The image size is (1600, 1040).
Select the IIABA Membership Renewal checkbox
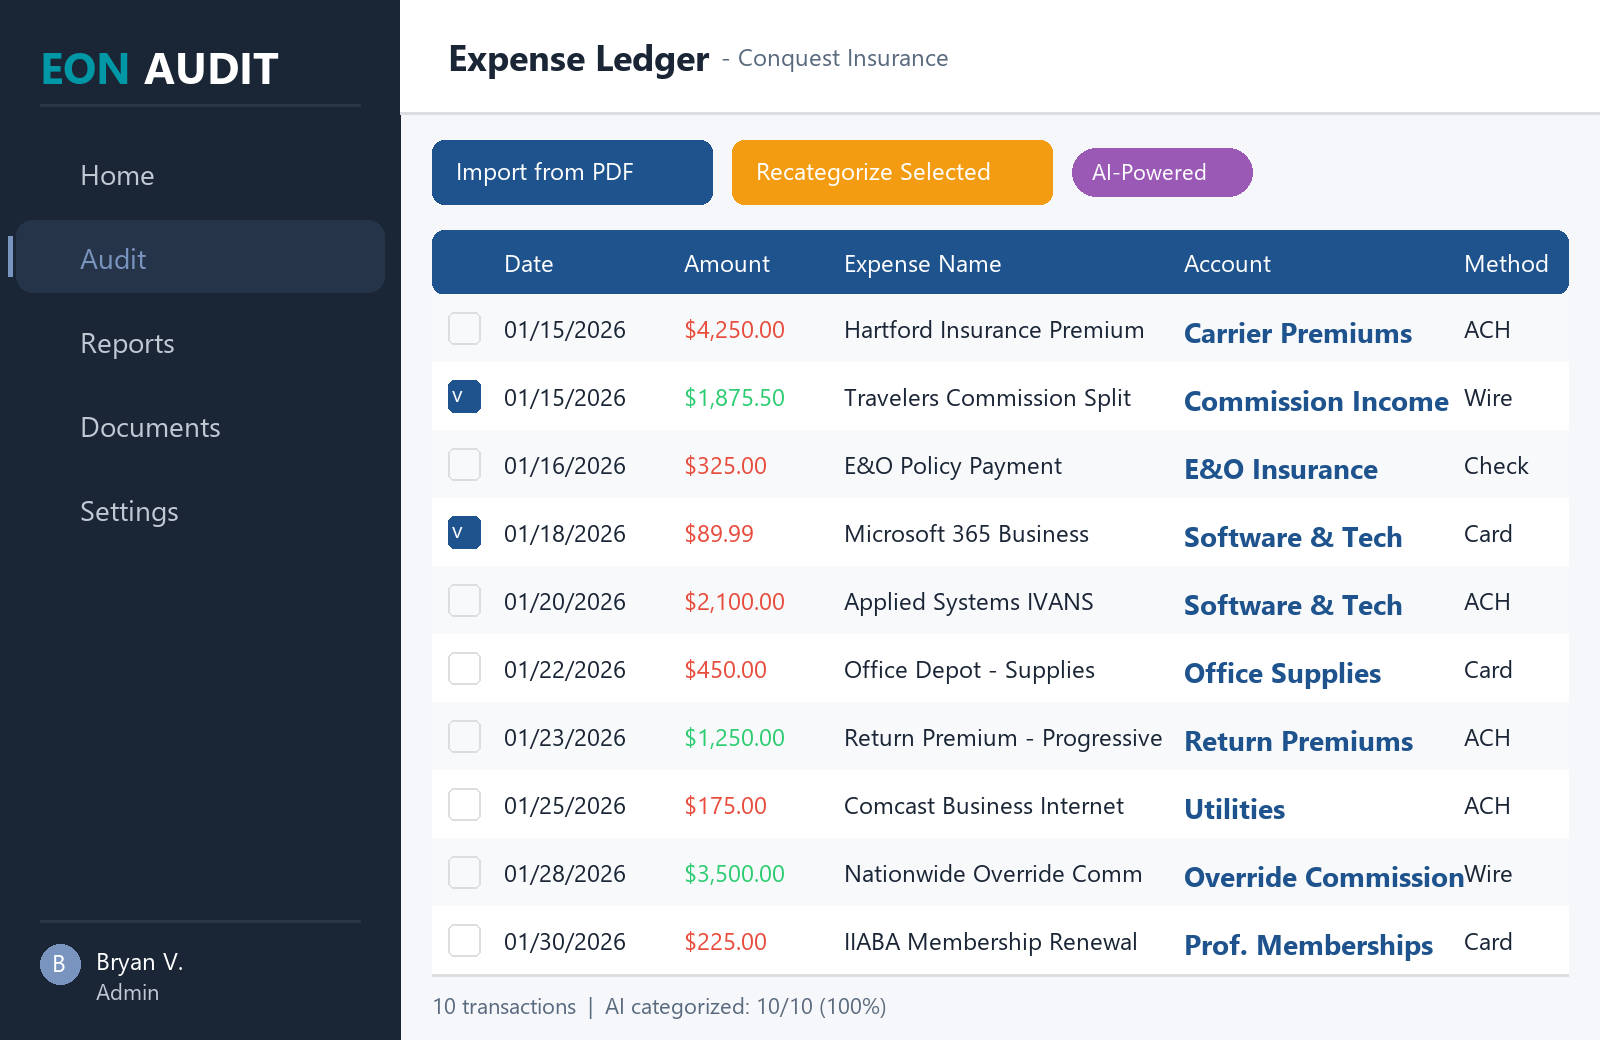pyautogui.click(x=464, y=940)
